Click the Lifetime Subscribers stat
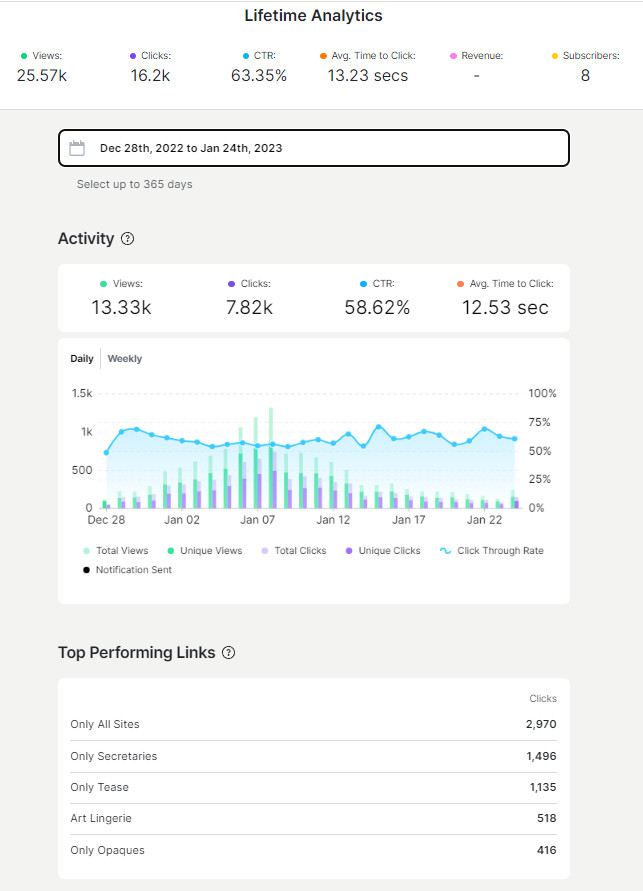 (x=585, y=75)
